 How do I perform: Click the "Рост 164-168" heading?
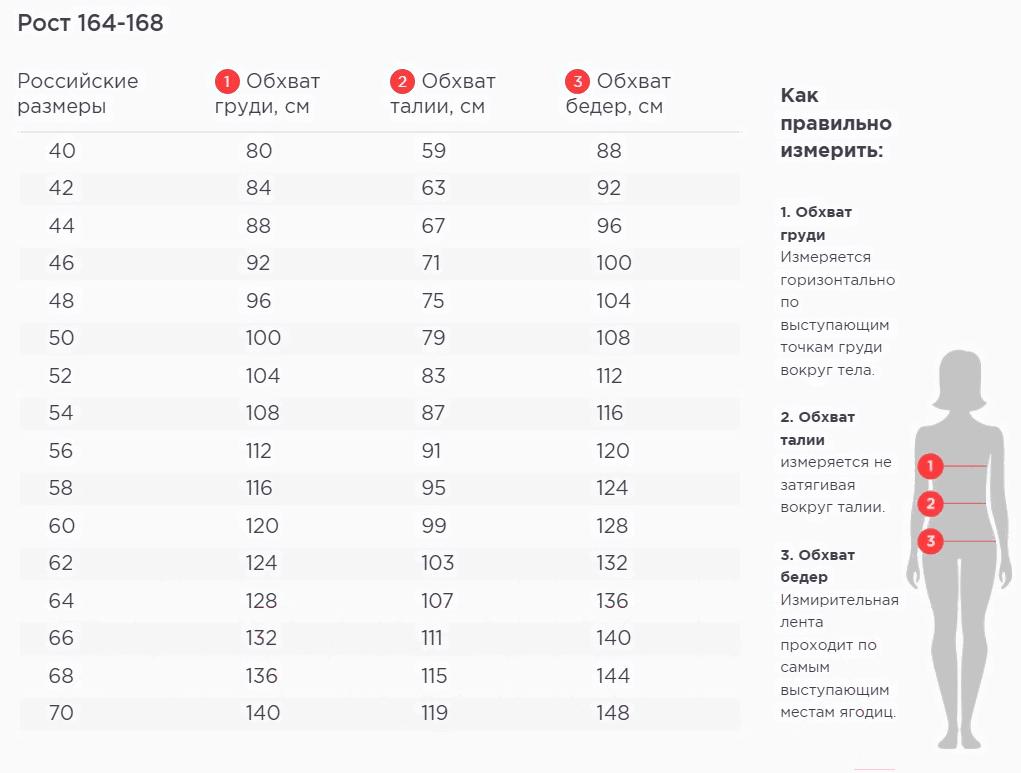[91, 23]
